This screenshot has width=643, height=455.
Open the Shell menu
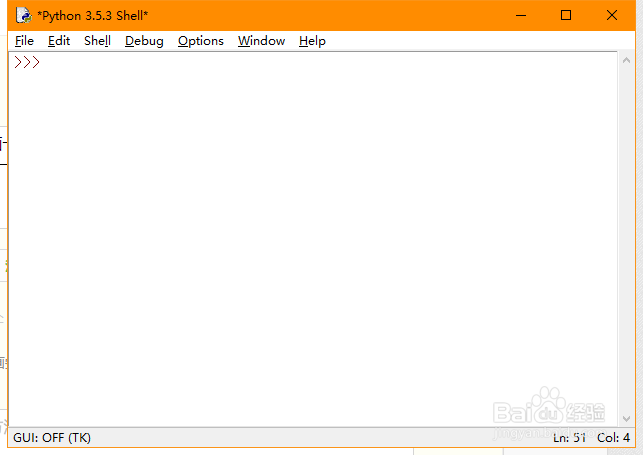pyautogui.click(x=97, y=41)
